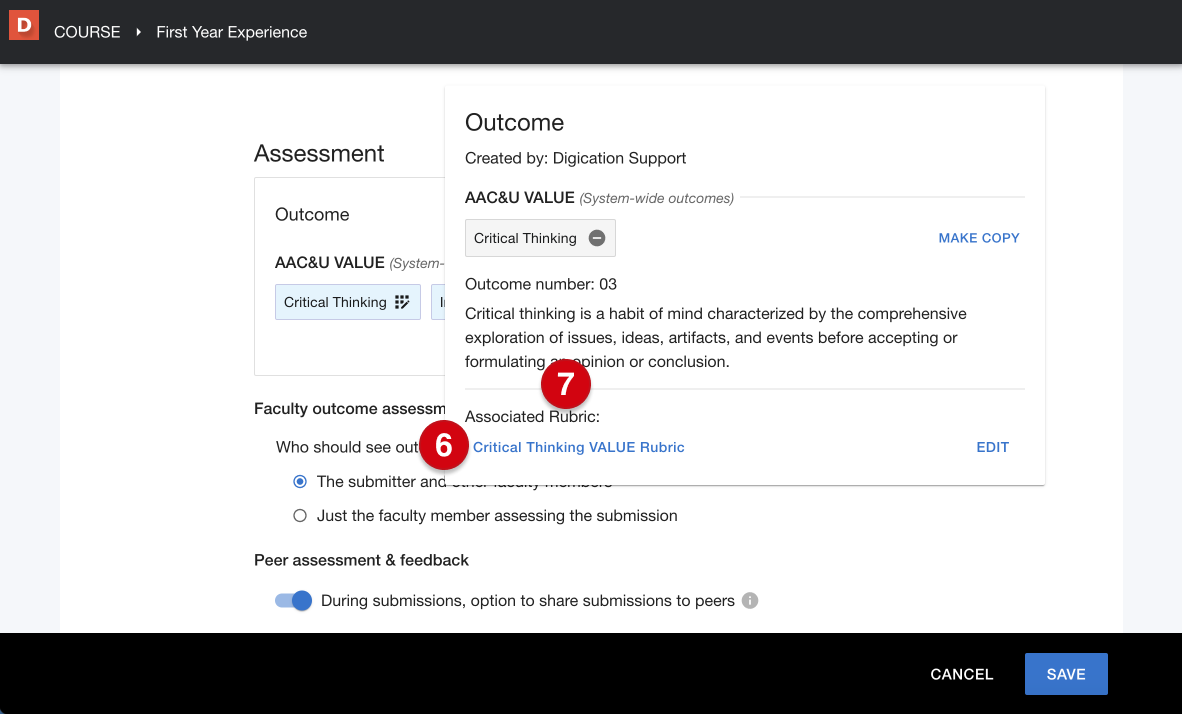Click 'Created by: Digication Support' text
Viewport: 1200px width, 714px height.
click(x=576, y=158)
